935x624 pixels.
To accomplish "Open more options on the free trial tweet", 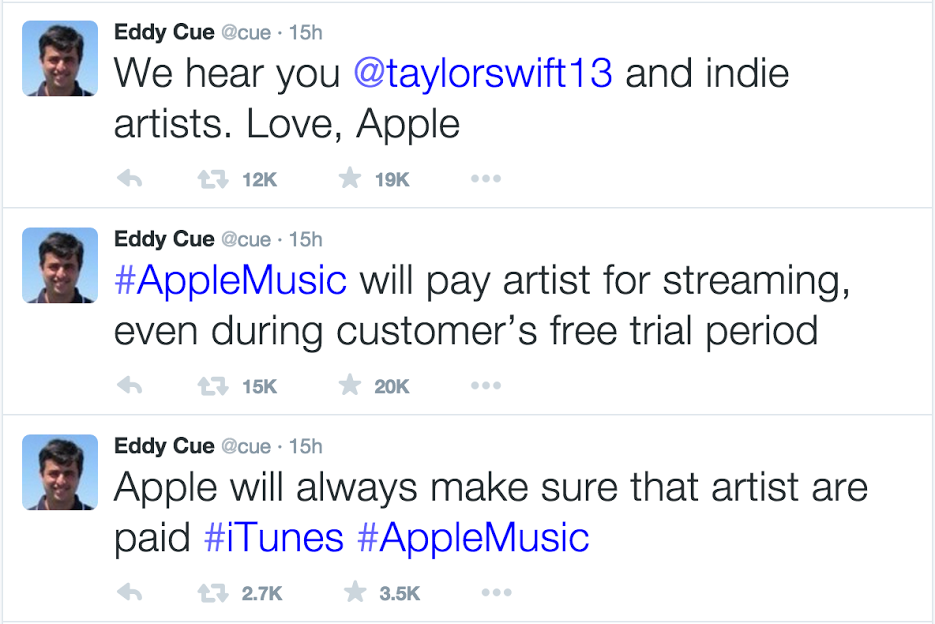I will [x=486, y=385].
